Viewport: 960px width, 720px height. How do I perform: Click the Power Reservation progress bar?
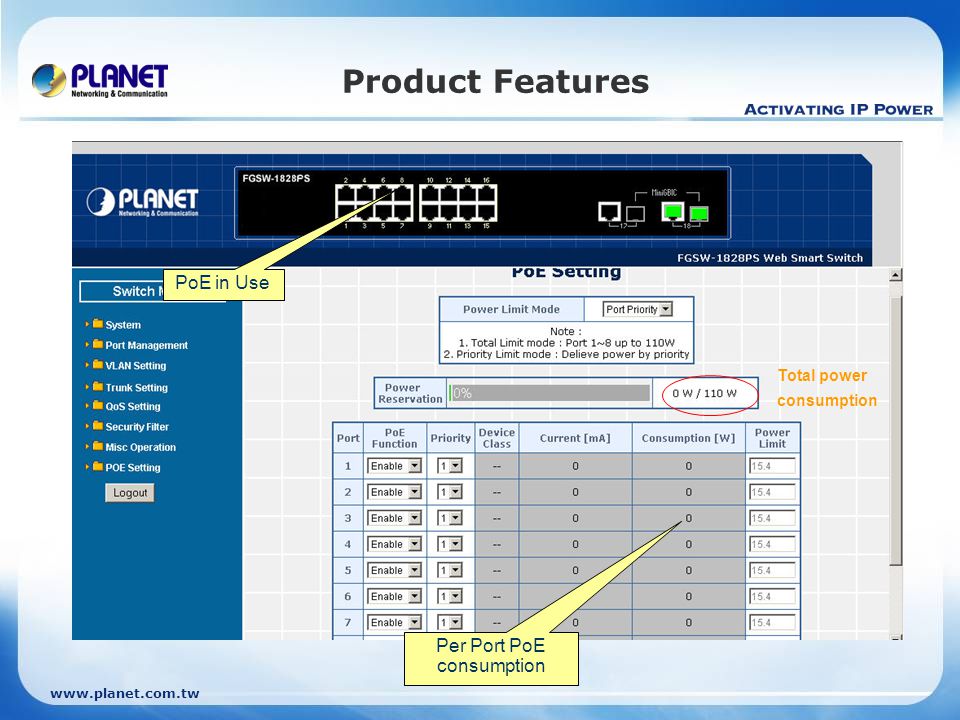549,393
